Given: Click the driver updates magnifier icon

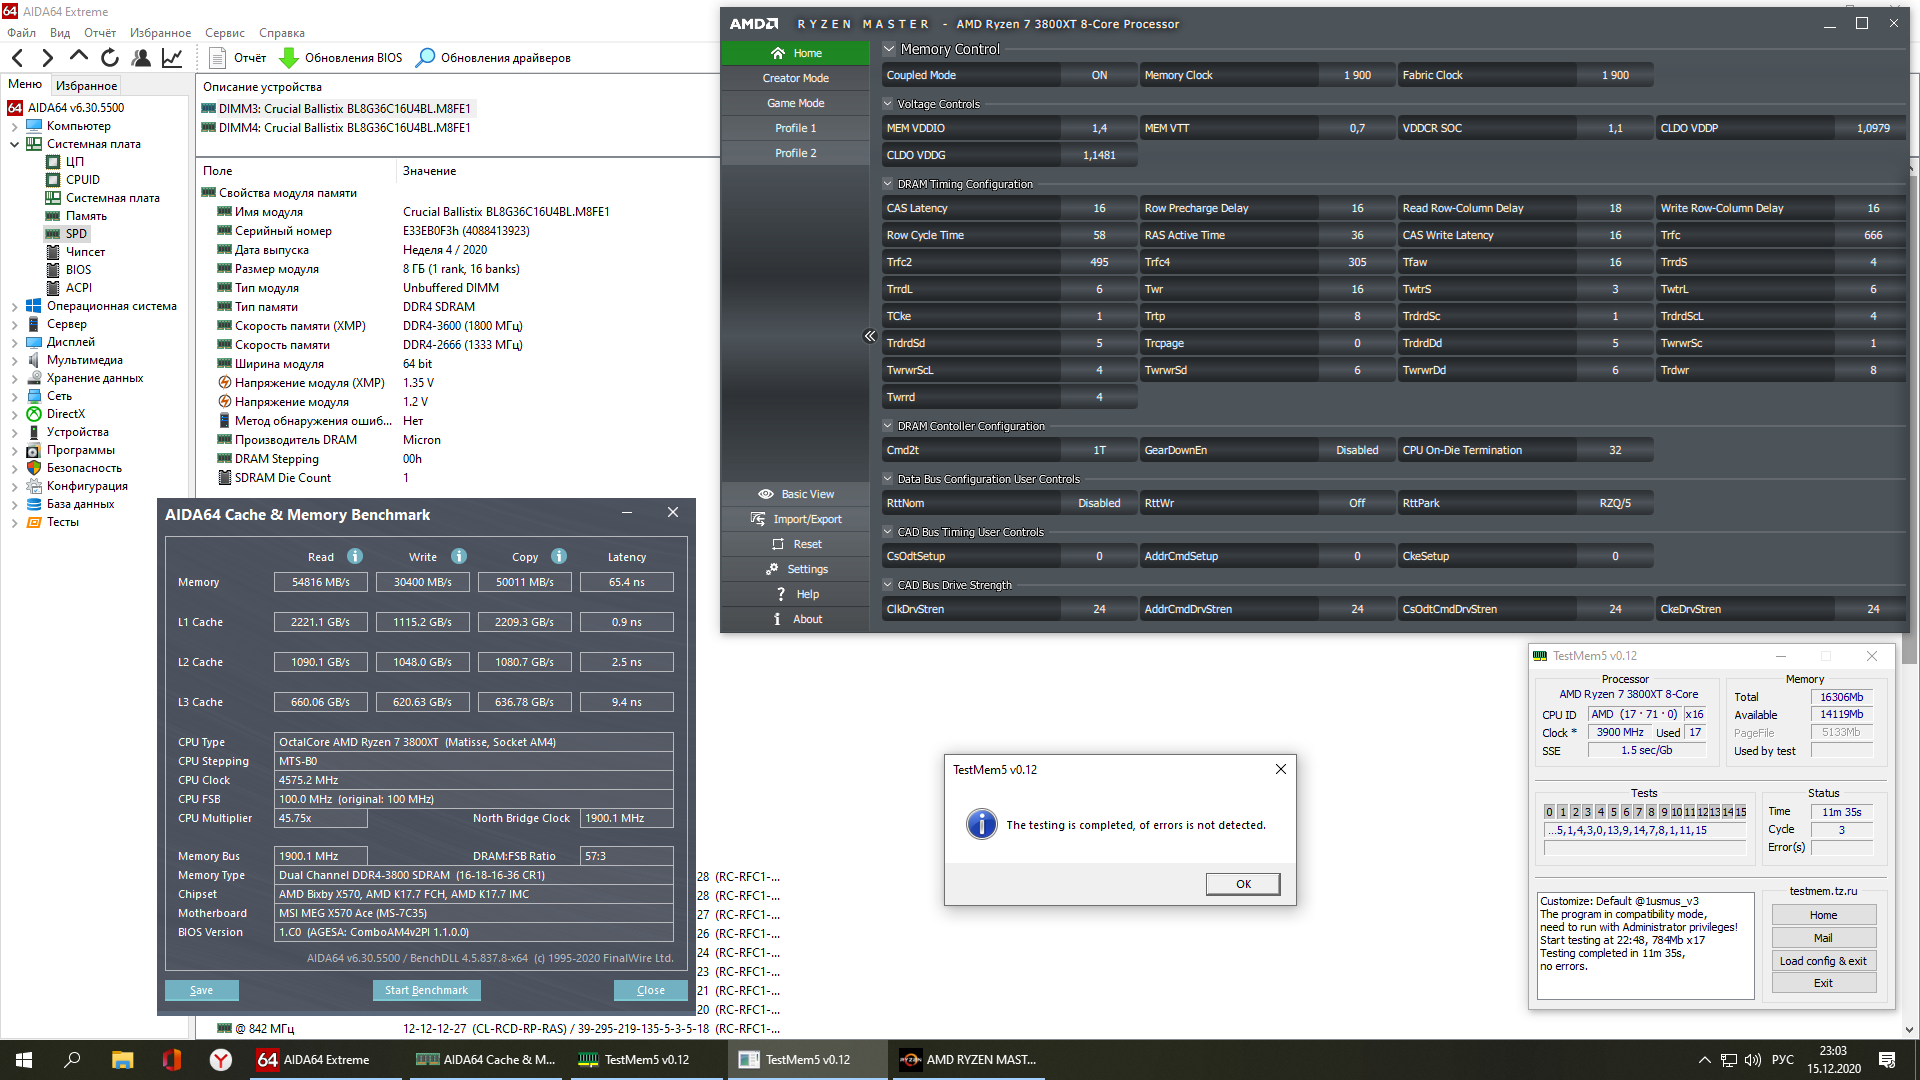Looking at the screenshot, I should (425, 58).
